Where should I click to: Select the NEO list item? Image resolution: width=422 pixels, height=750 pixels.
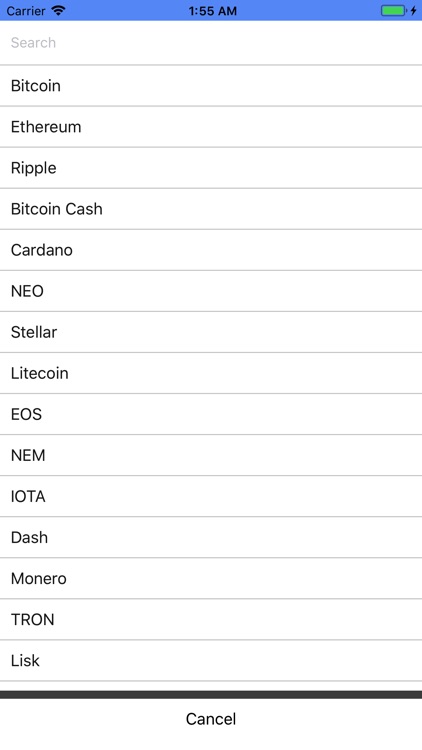(211, 291)
